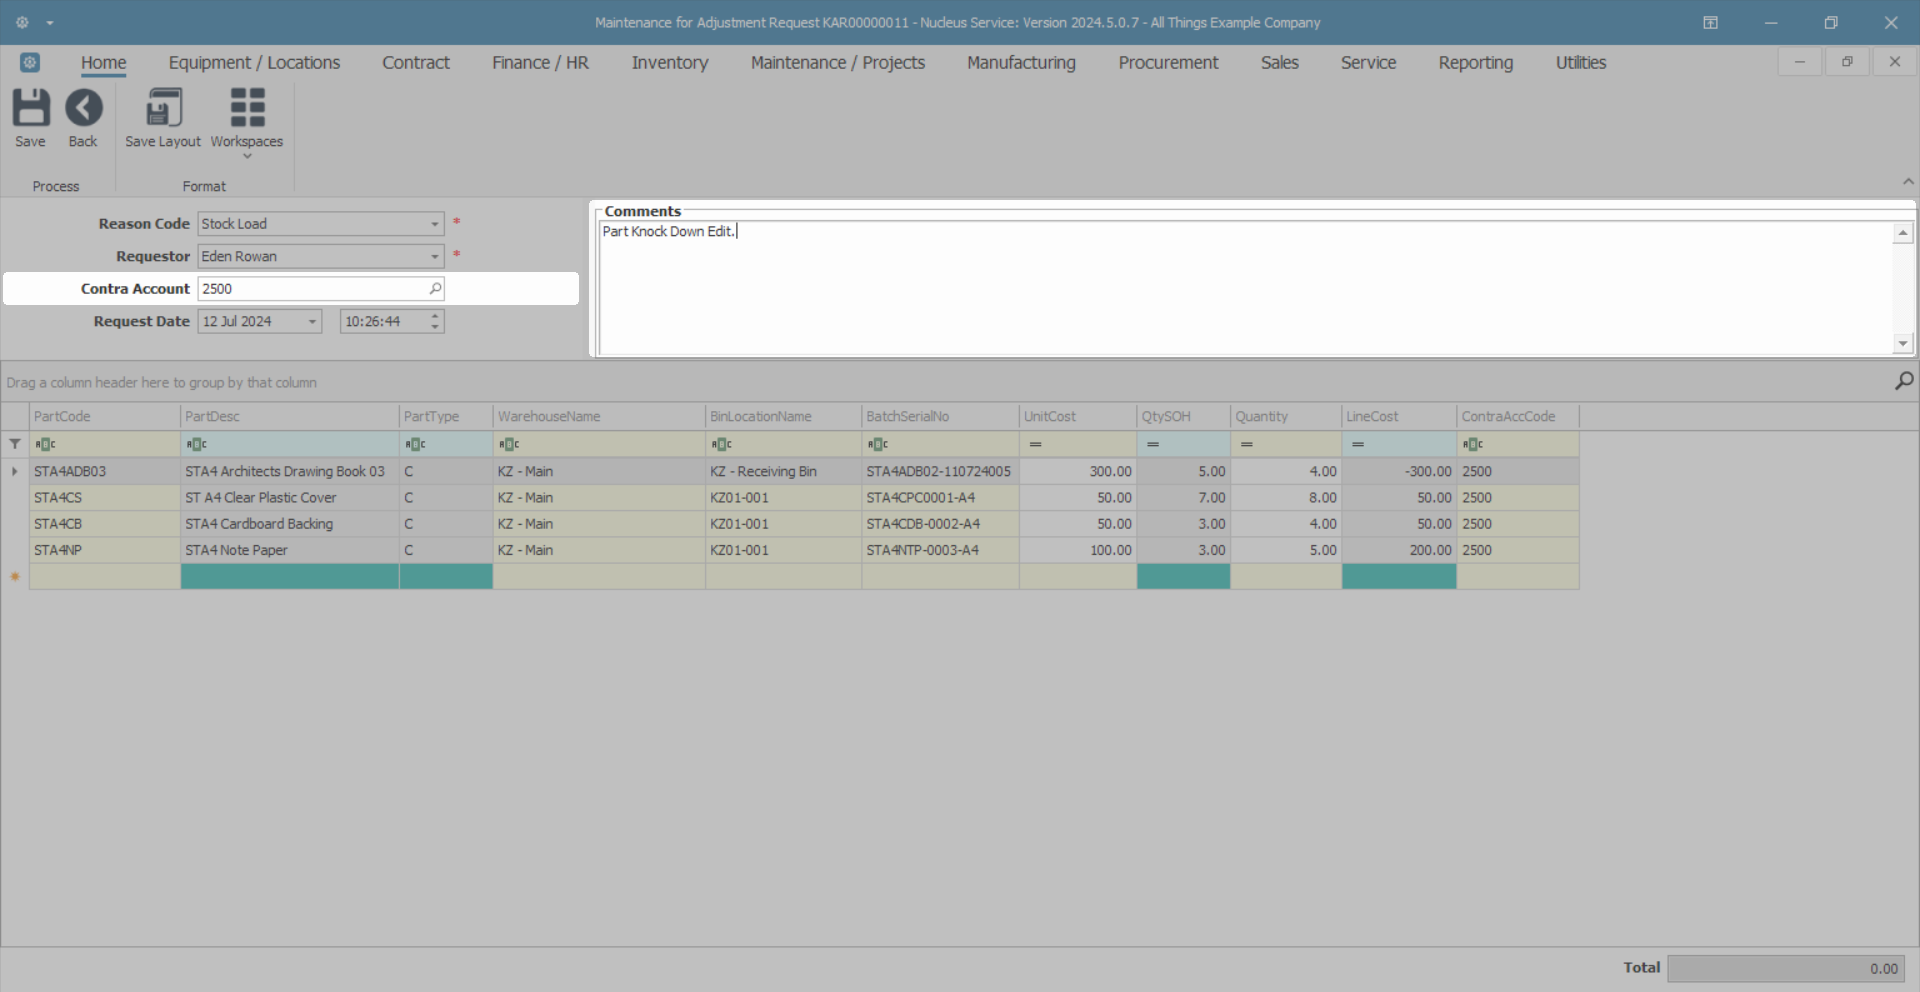Click the application gear icon in title bar

[x=22, y=22]
